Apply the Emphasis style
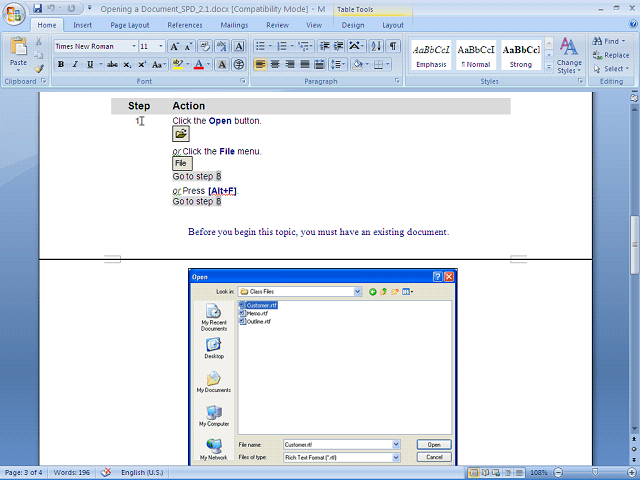The height and width of the screenshot is (480, 640). [x=431, y=55]
